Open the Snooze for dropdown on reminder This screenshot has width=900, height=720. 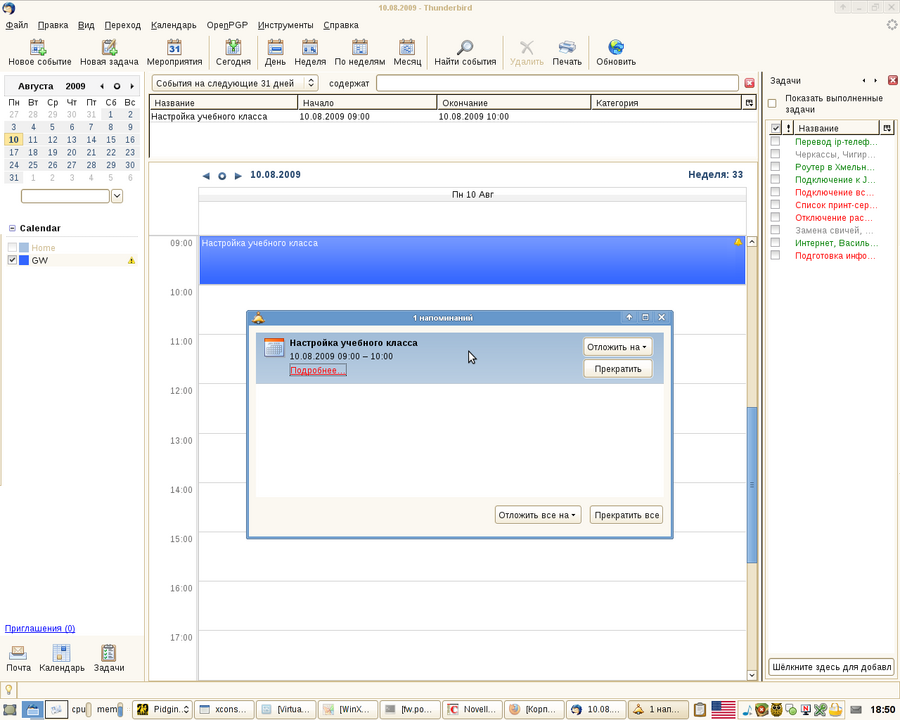617,347
